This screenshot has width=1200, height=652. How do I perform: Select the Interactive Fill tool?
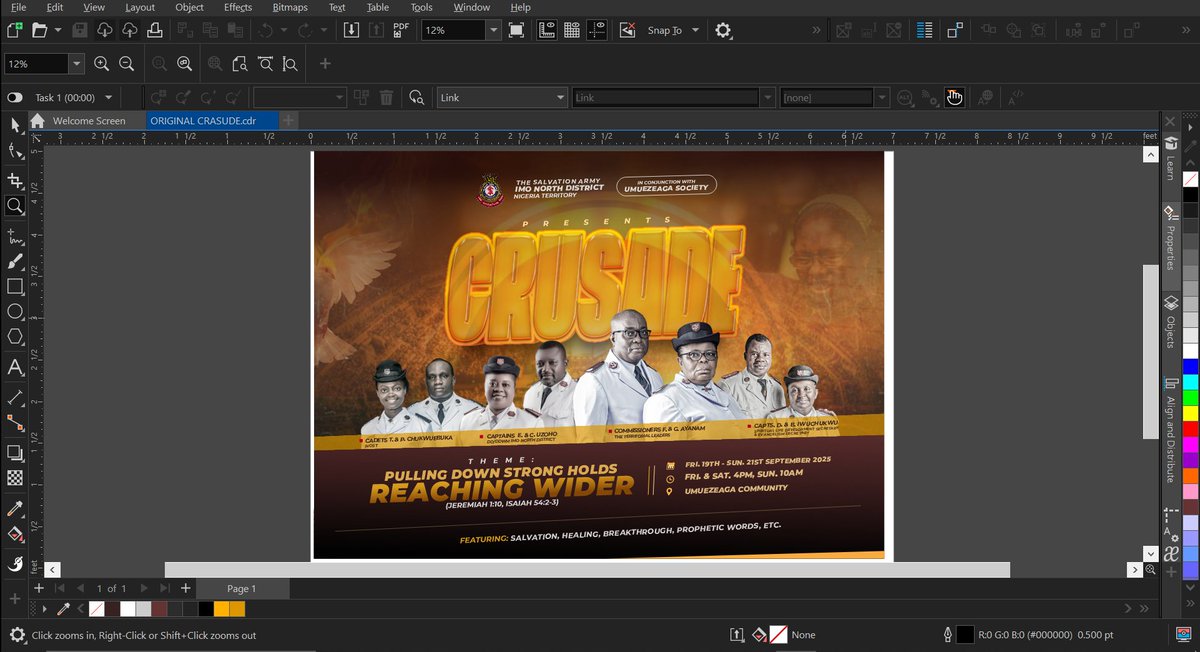(x=15, y=534)
